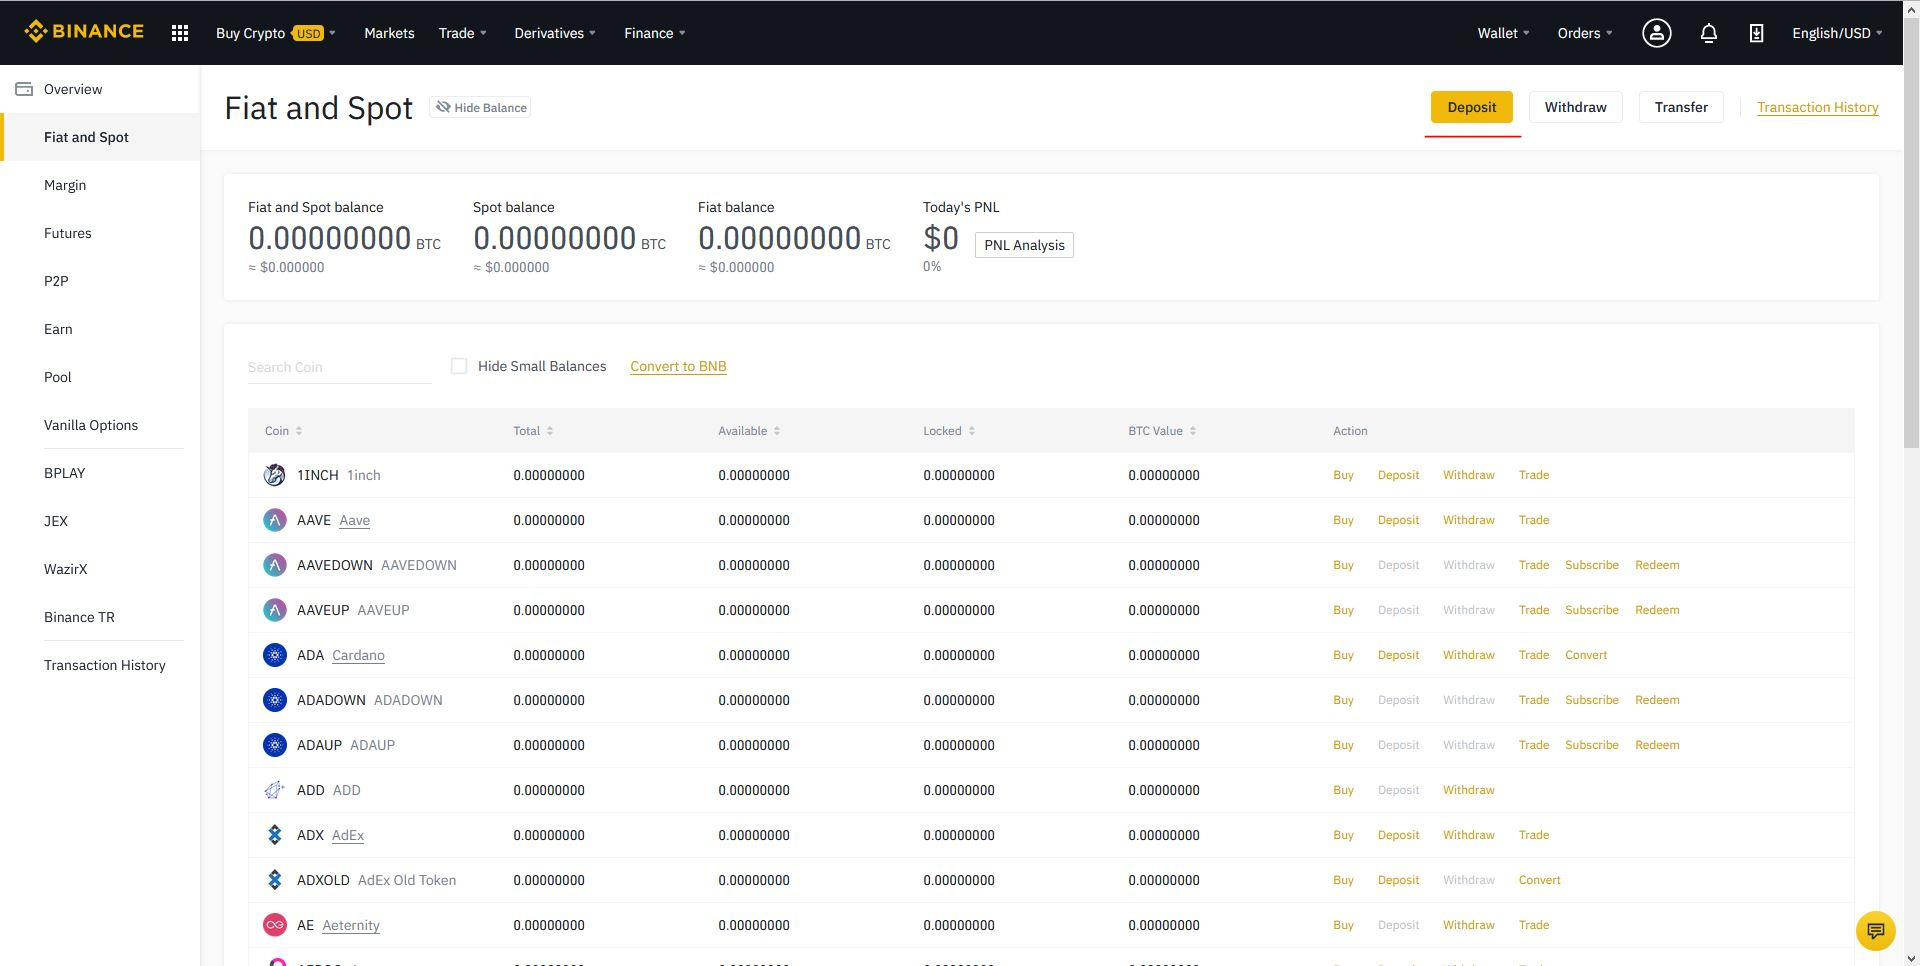Image resolution: width=1920 pixels, height=966 pixels.
Task: Sort table by Locked column
Action: pos(949,431)
